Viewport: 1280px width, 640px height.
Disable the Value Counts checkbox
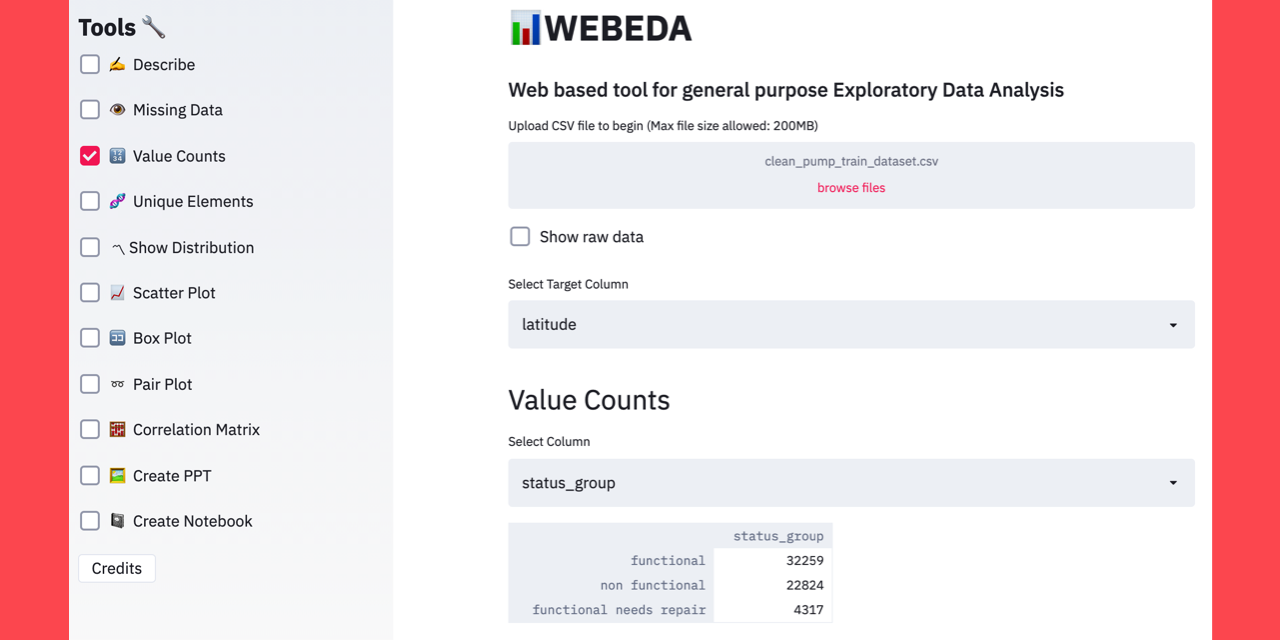coord(89,155)
